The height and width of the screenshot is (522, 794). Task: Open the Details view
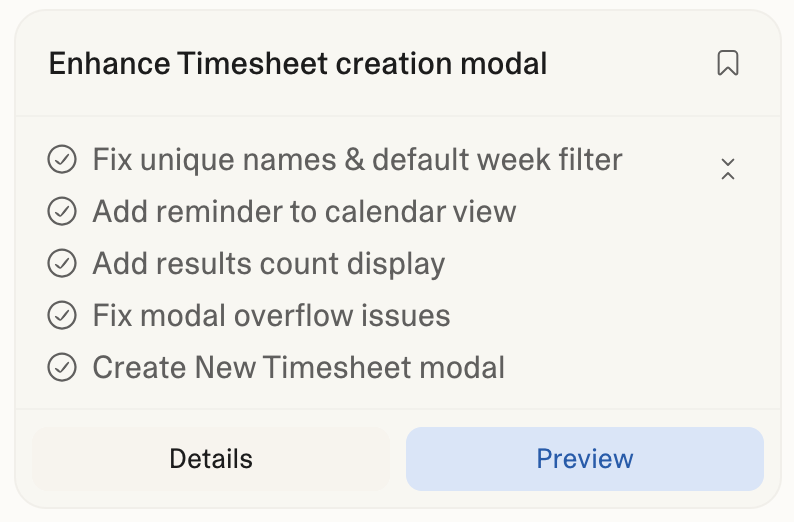point(211,459)
